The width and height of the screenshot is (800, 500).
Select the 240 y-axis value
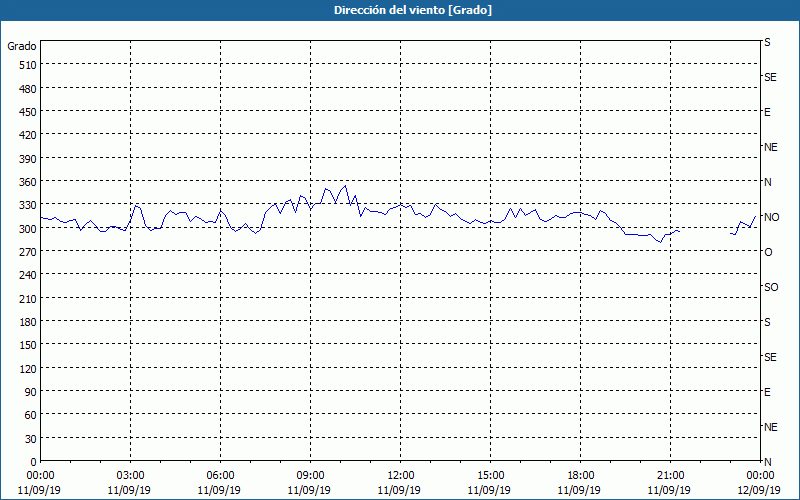coord(28,276)
